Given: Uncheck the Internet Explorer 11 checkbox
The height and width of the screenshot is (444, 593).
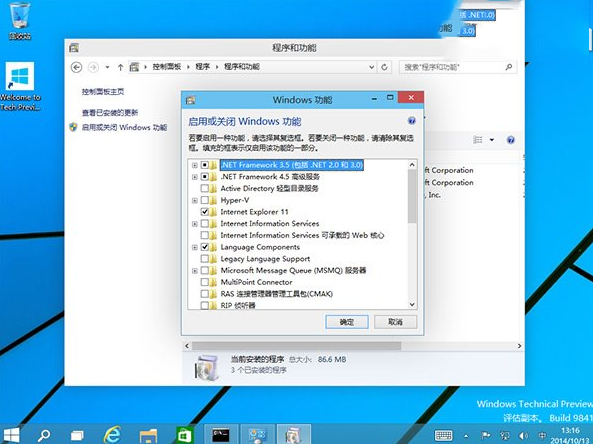Looking at the screenshot, I should (x=205, y=212).
